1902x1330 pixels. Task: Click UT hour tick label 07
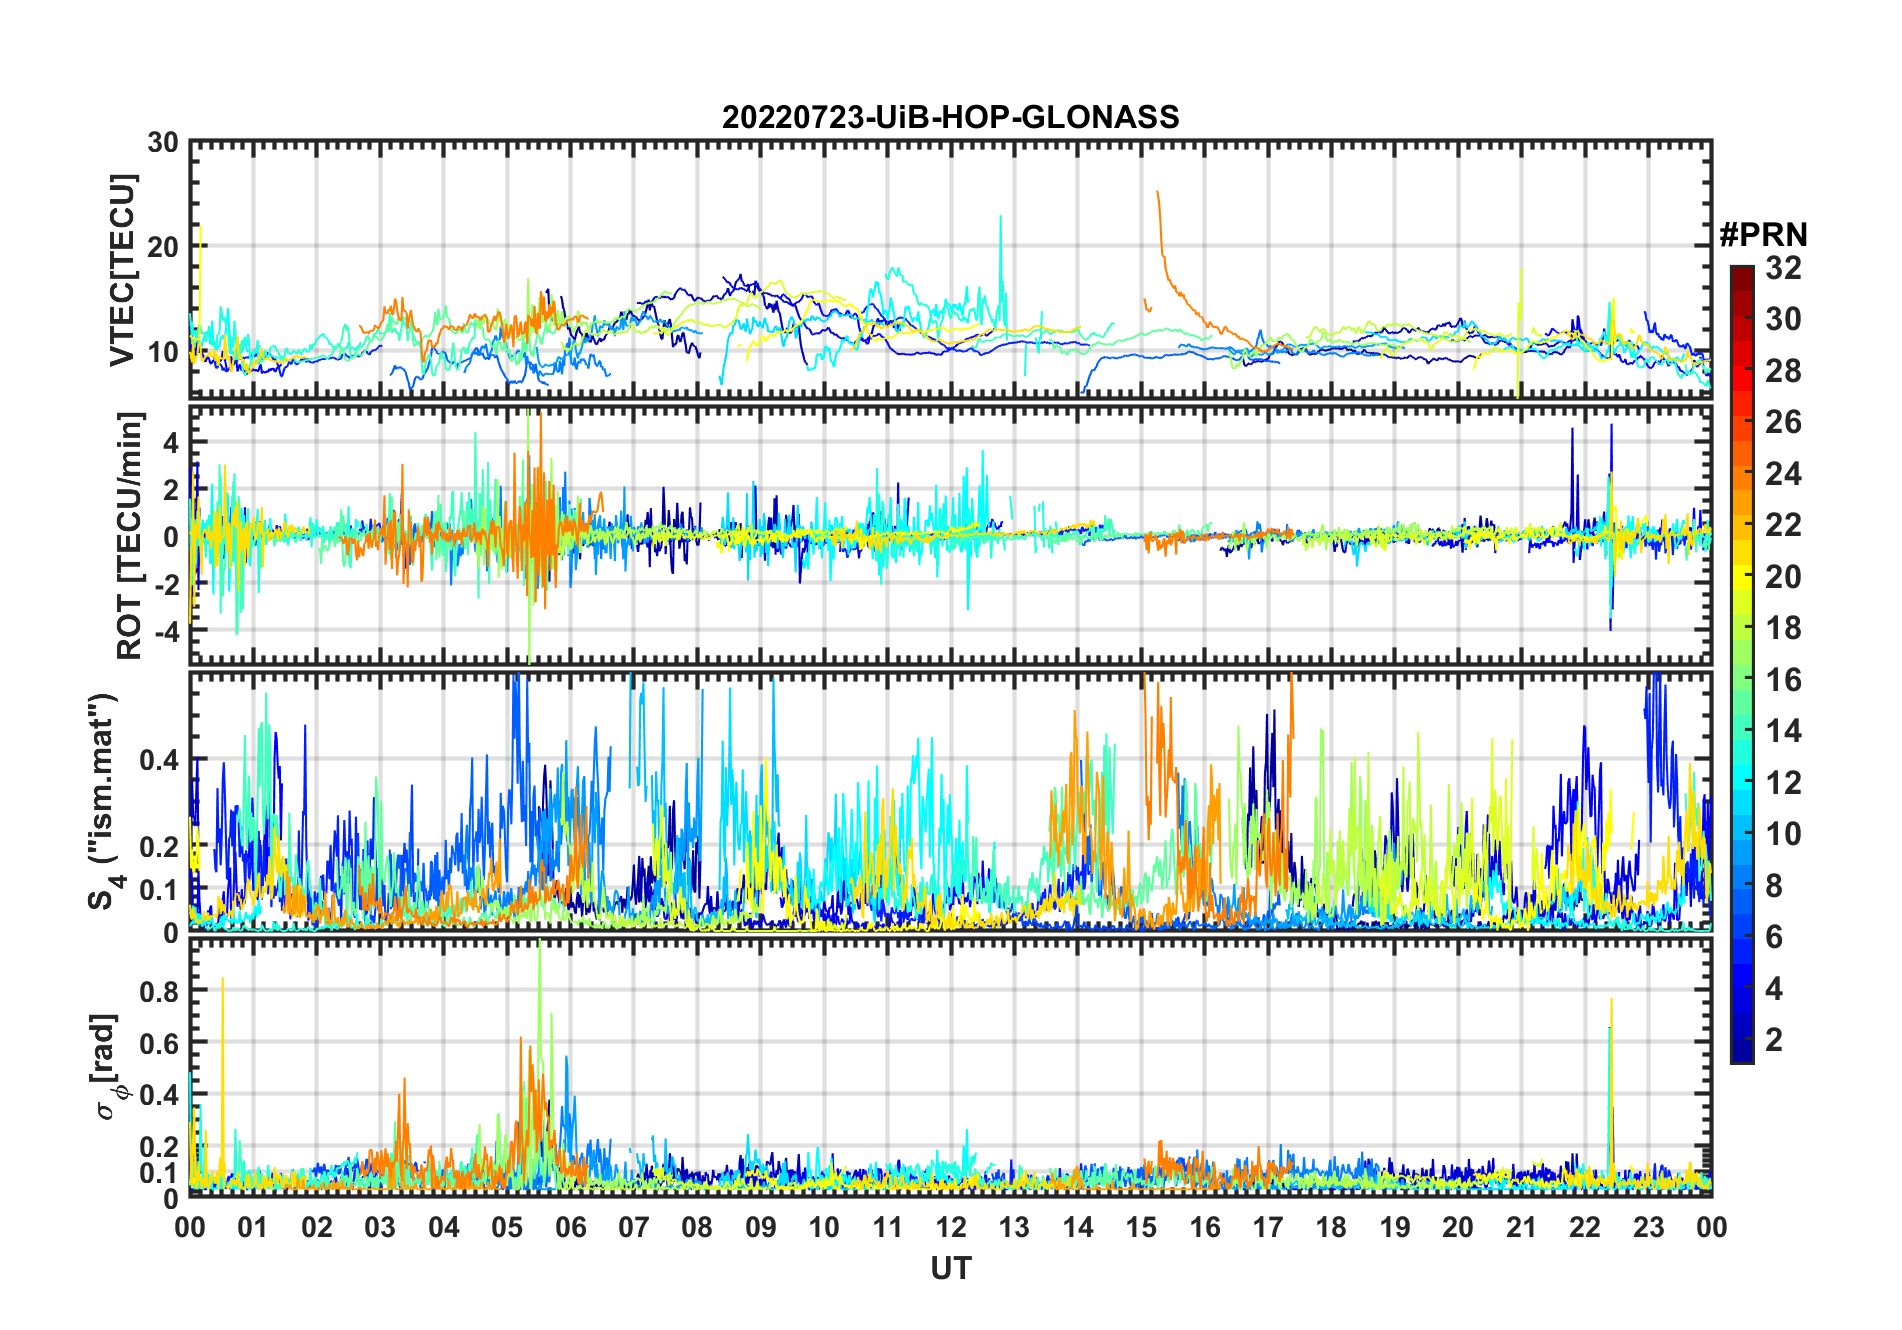point(634,1227)
